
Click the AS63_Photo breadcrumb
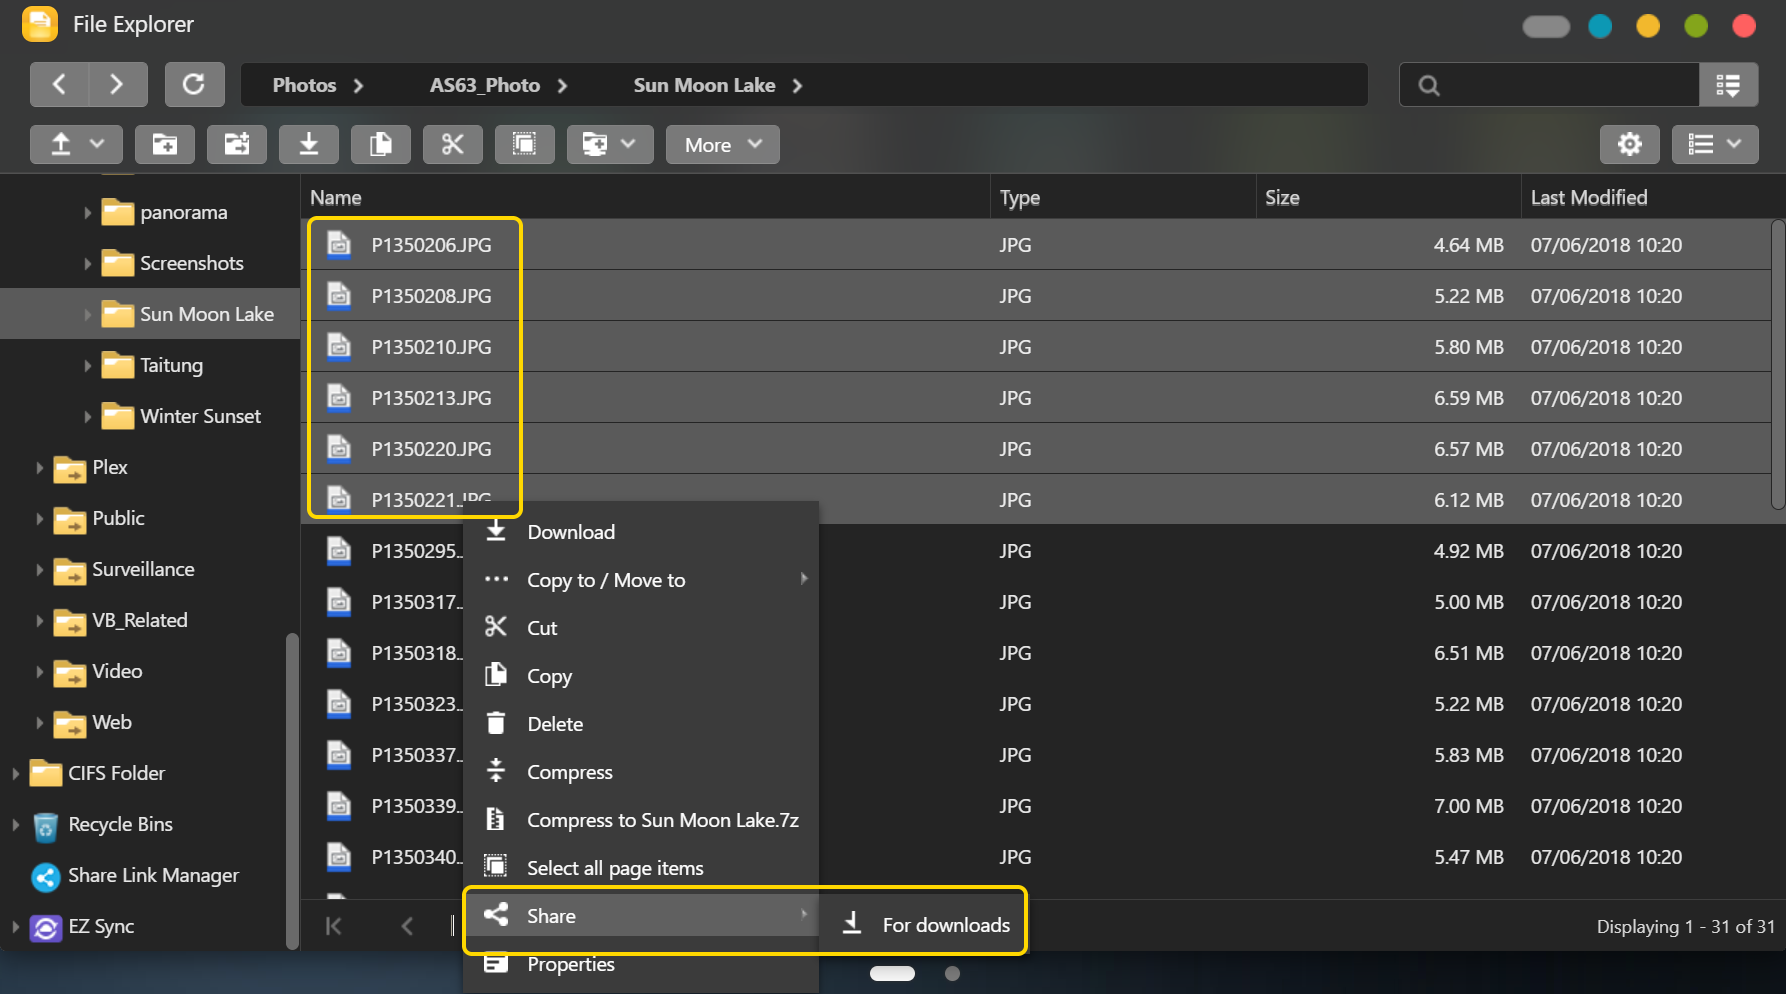click(485, 85)
